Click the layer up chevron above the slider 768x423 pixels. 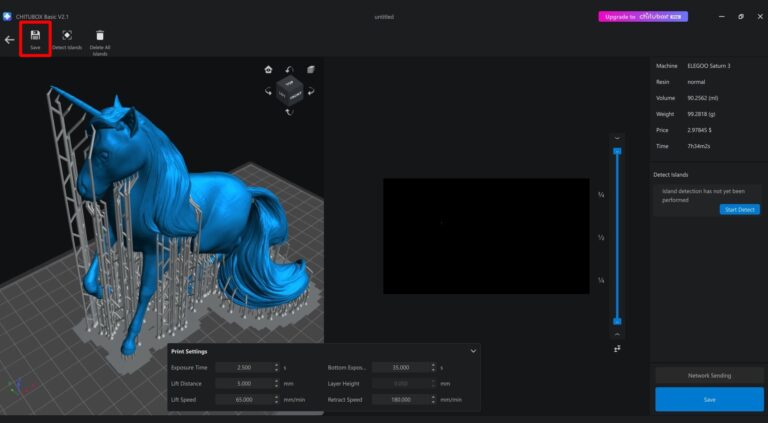tap(617, 138)
